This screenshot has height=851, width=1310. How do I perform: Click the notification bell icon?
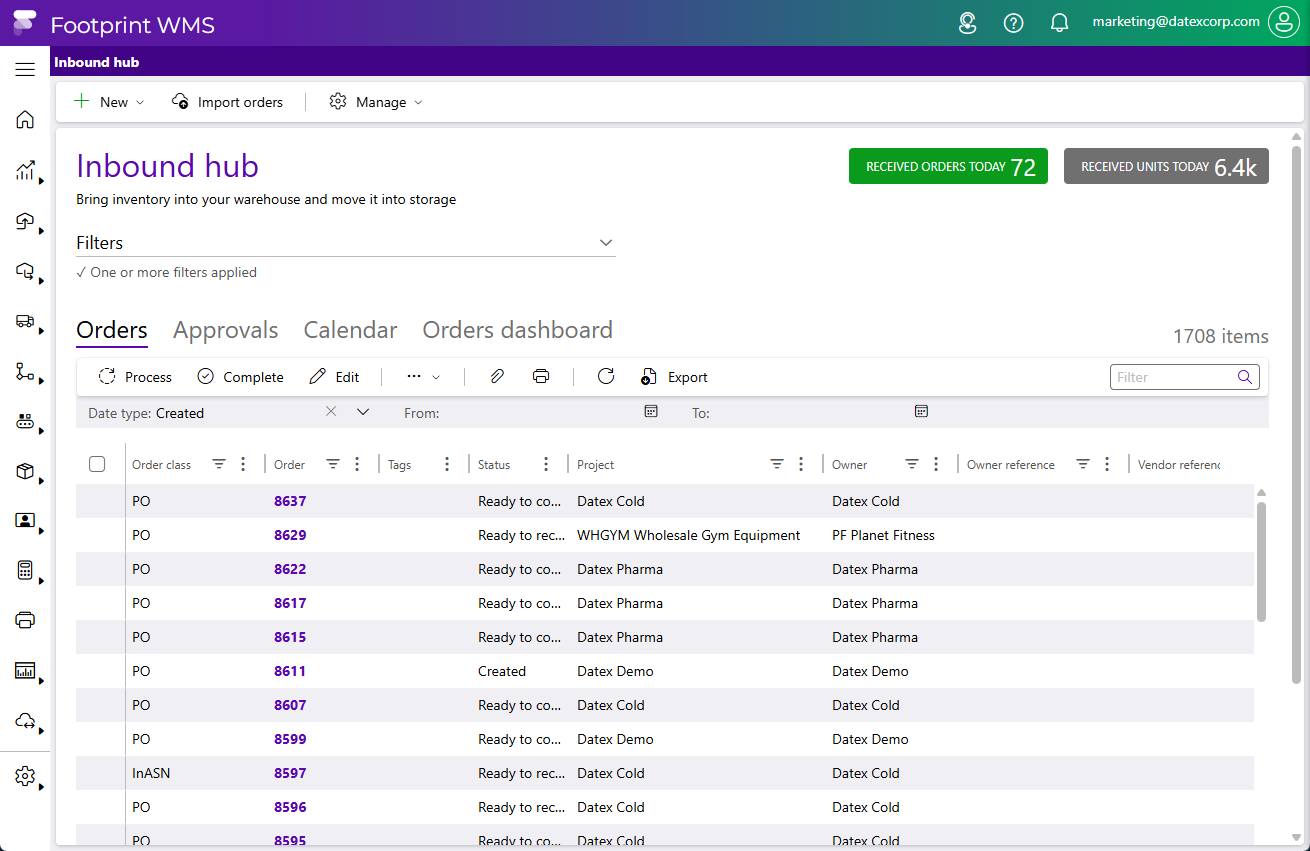1059,23
